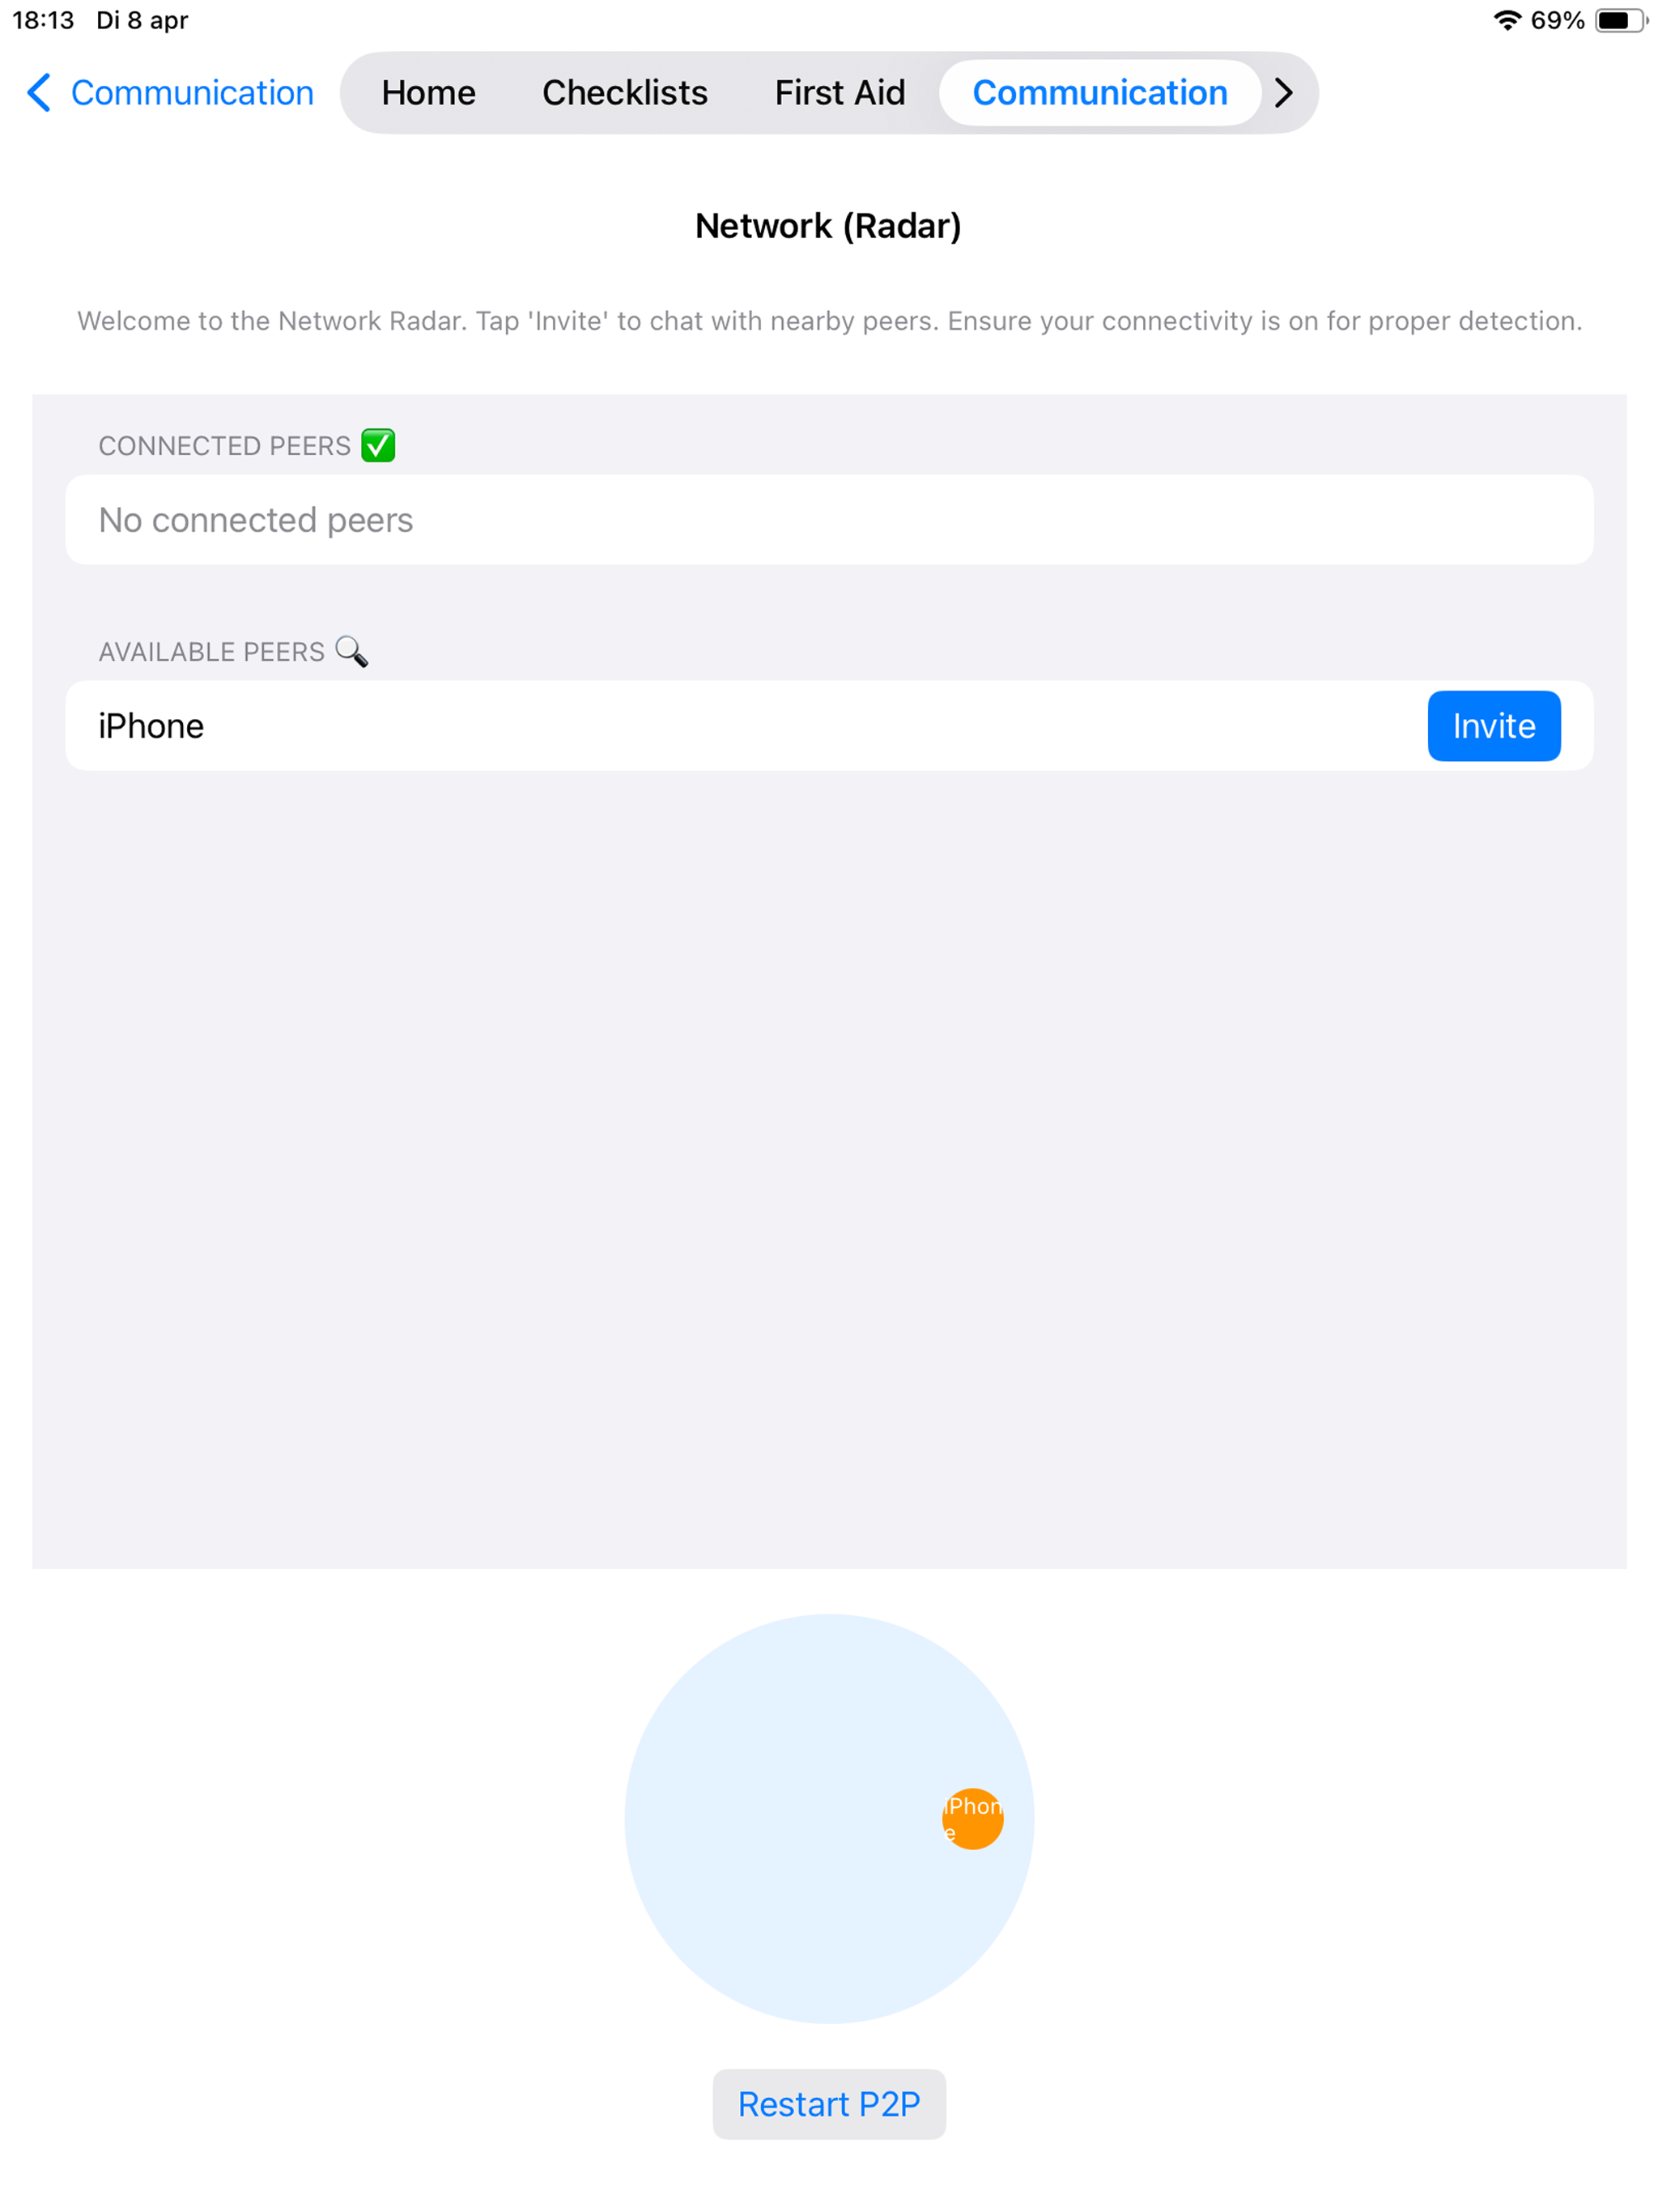Tap the No connected peers row

pos(829,520)
